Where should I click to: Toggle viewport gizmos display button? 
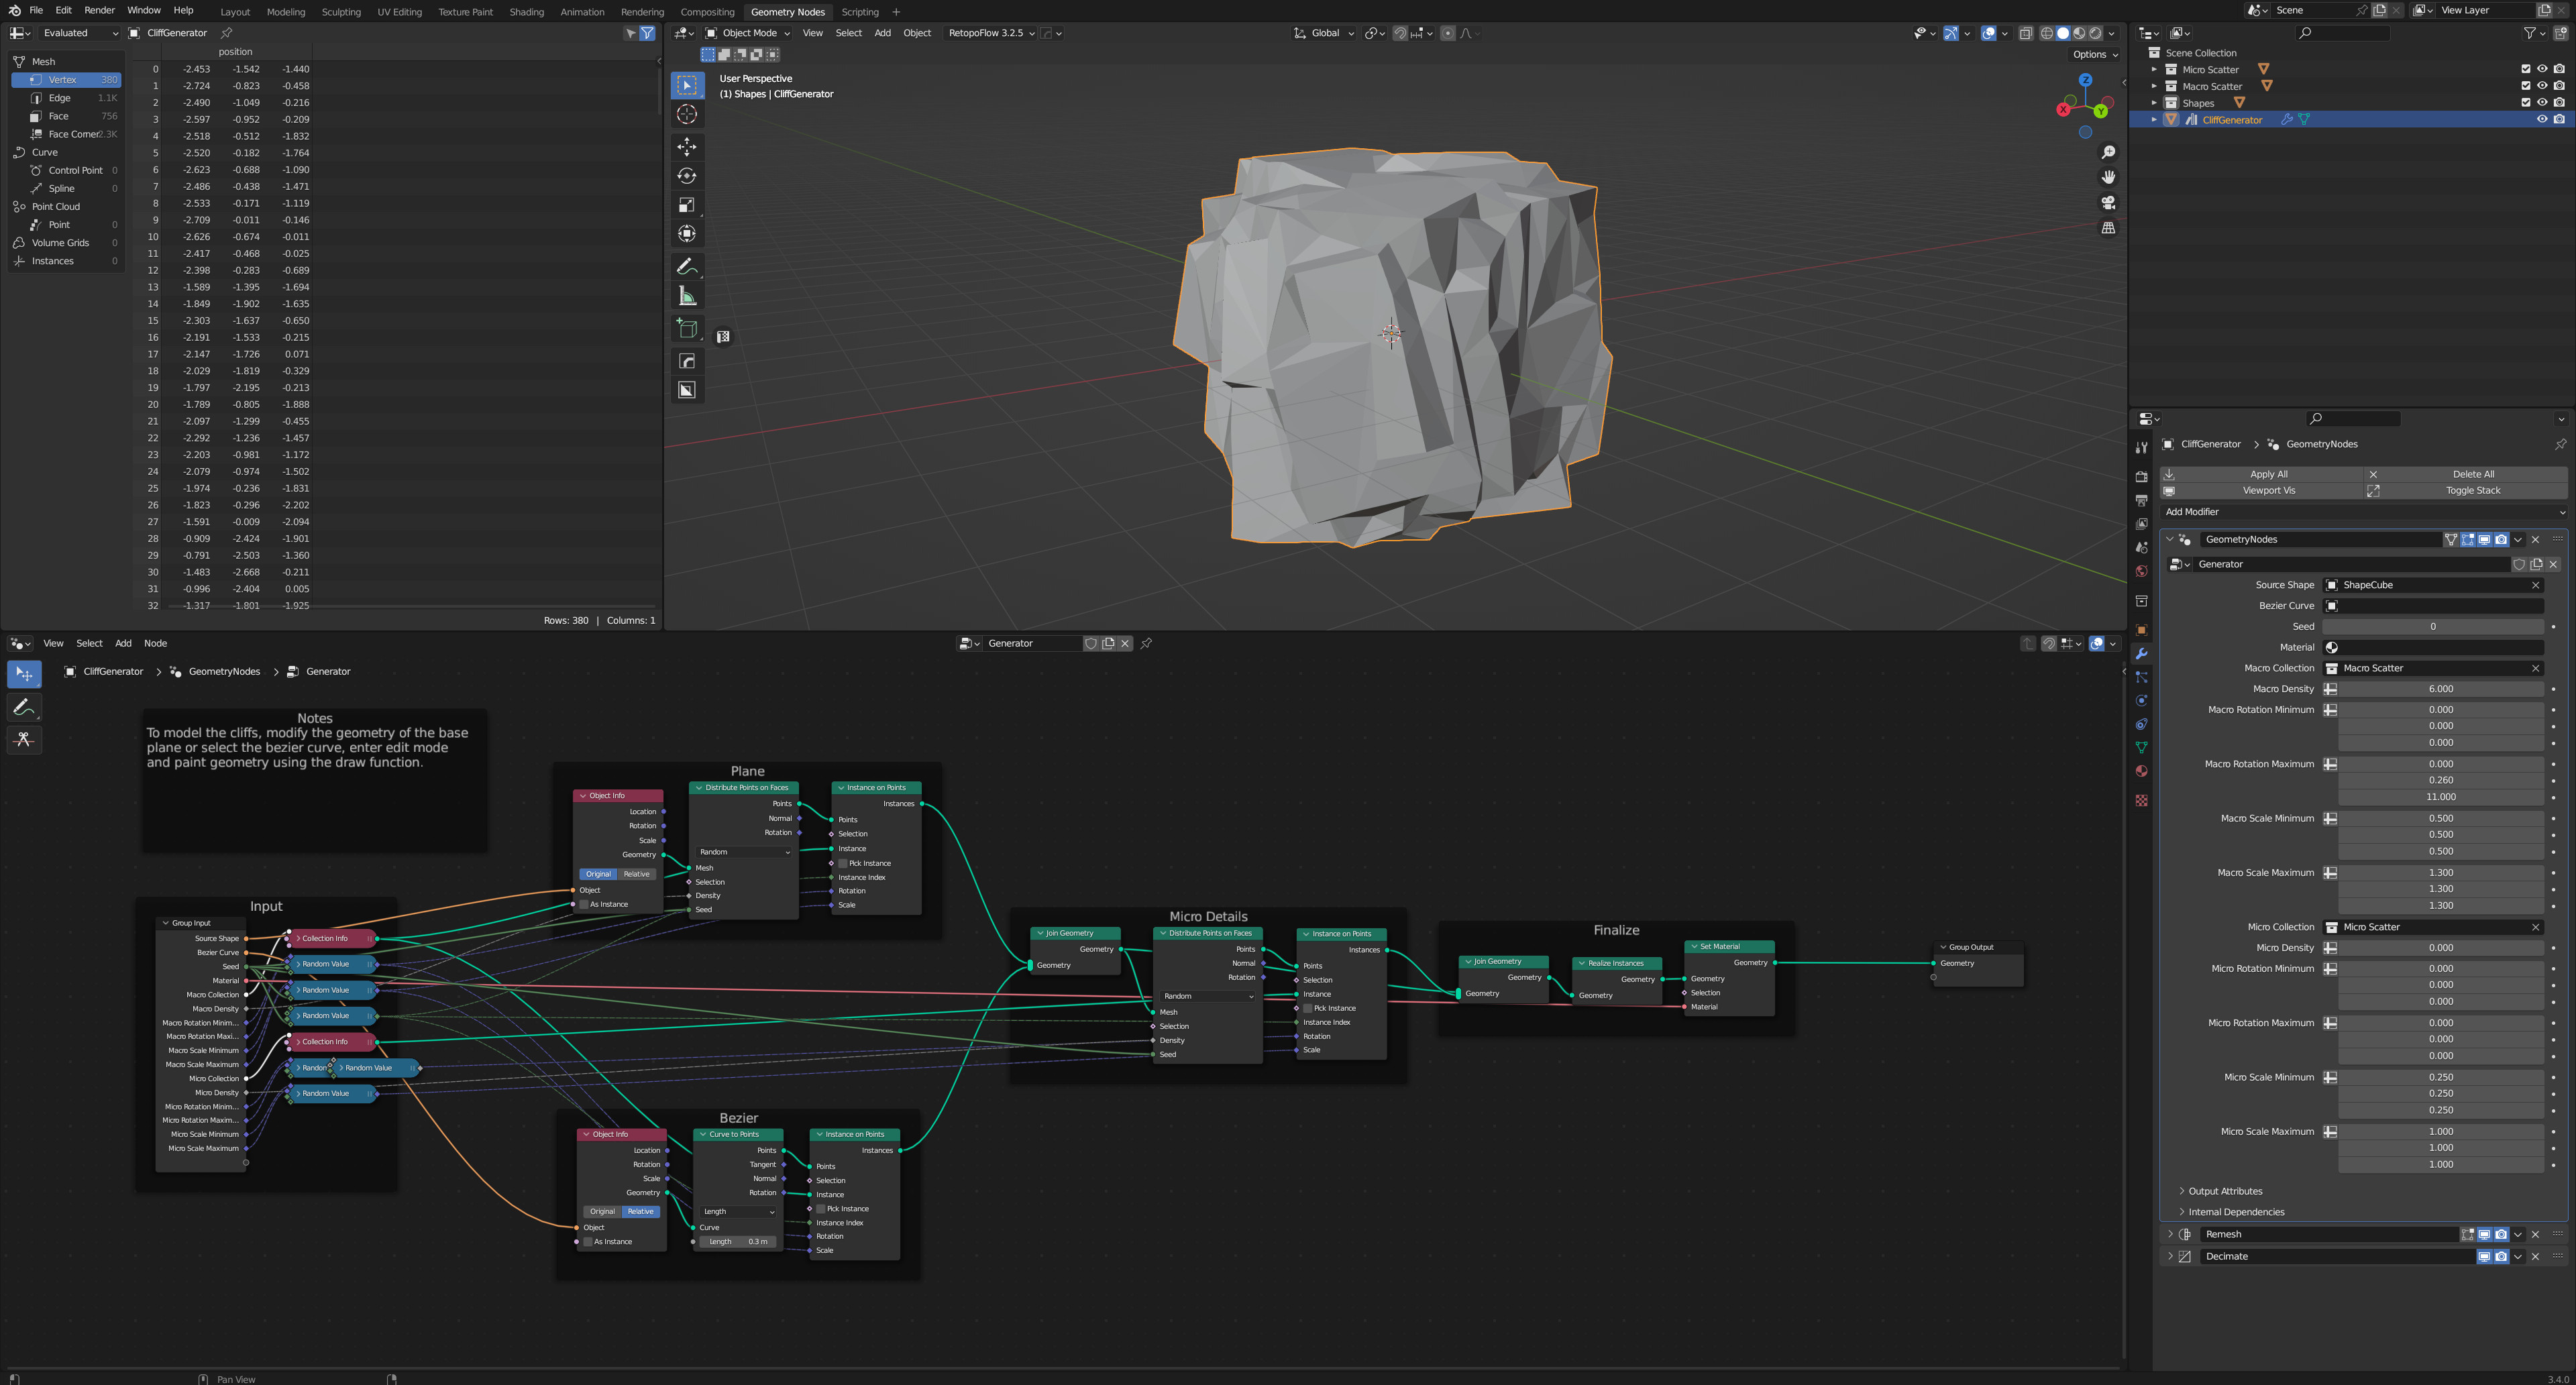point(1951,33)
